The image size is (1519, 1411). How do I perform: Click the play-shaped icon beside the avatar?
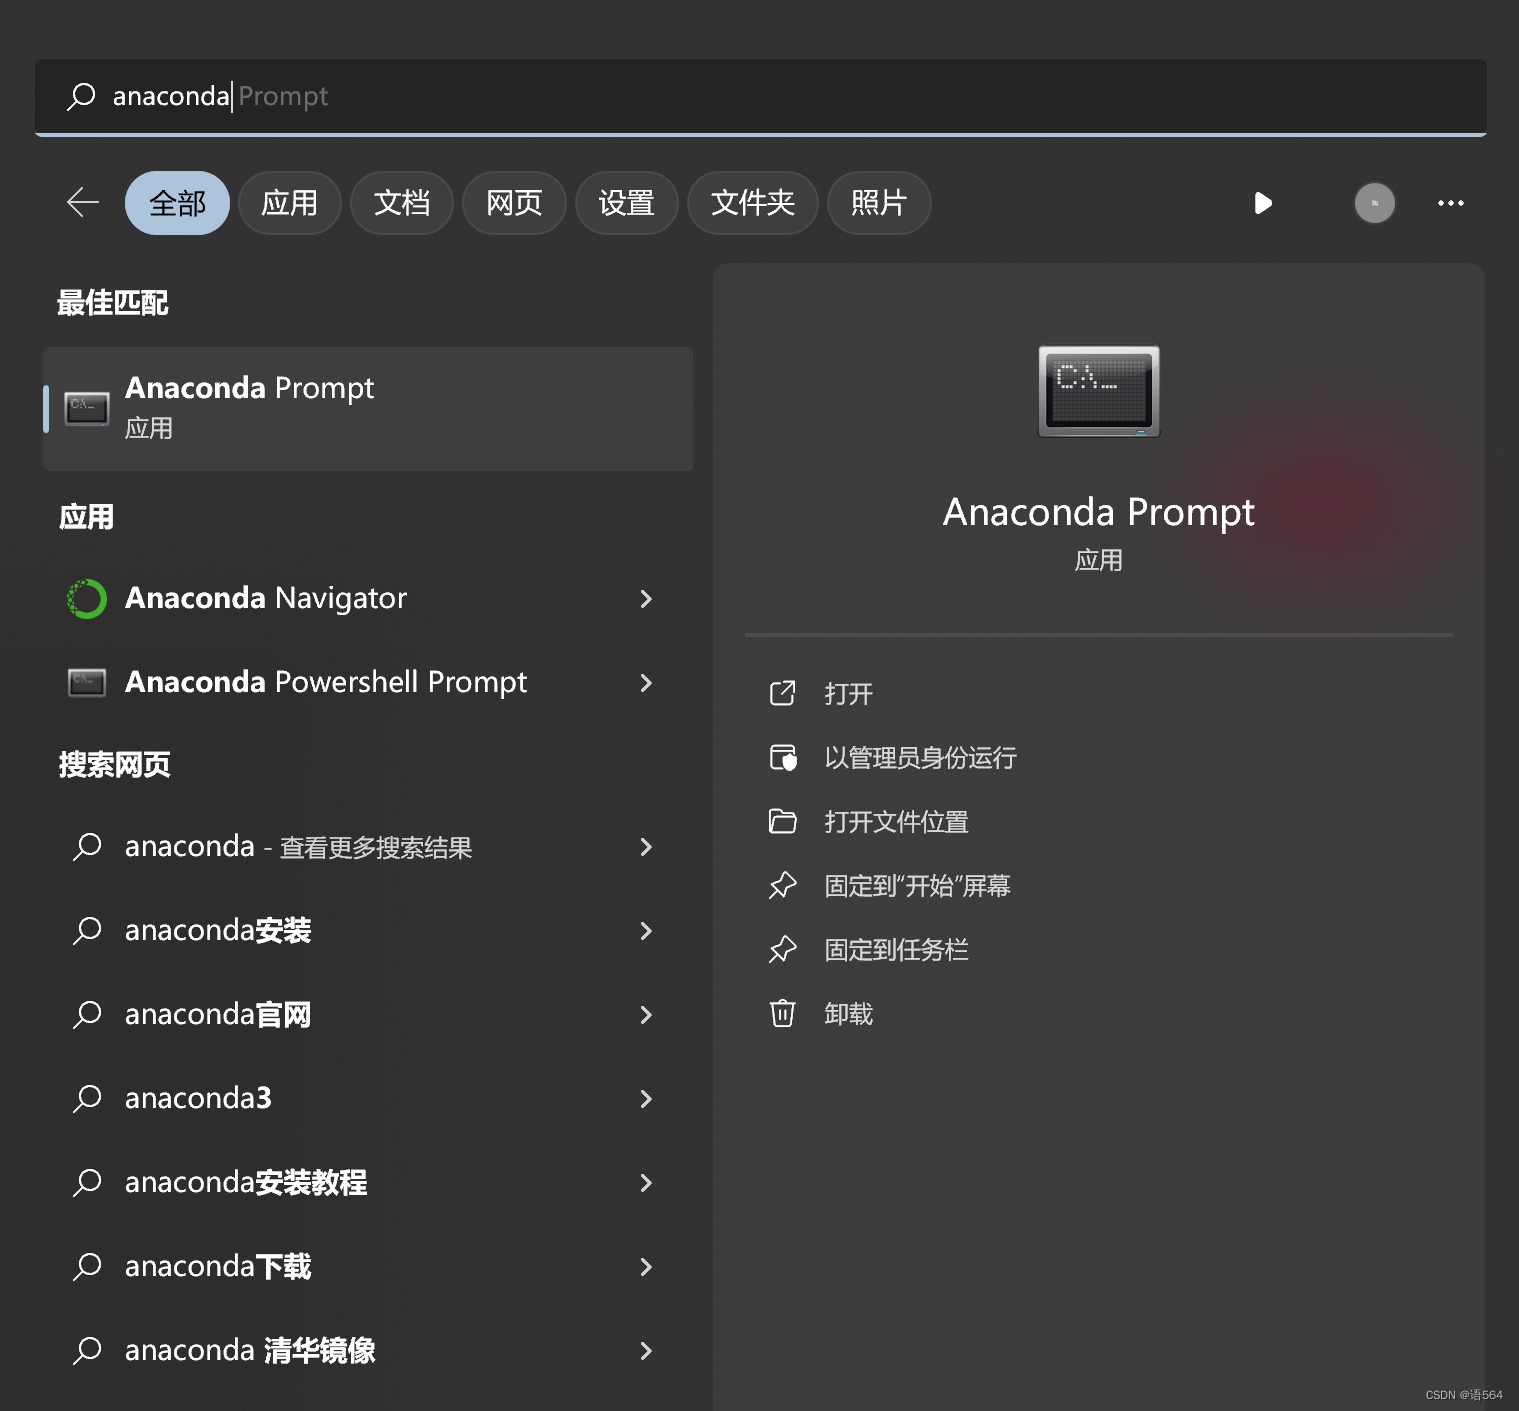tap(1263, 203)
